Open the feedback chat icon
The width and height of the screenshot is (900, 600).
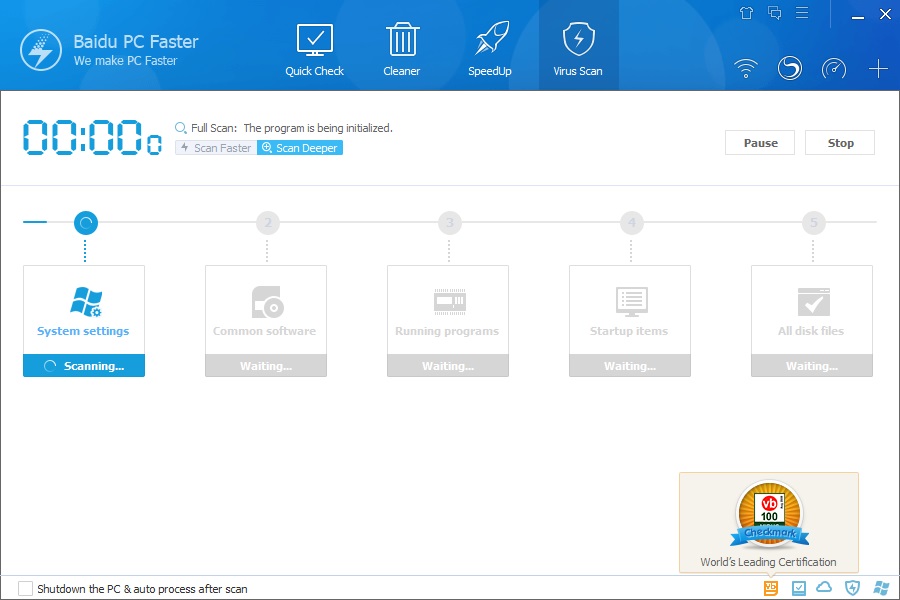click(772, 13)
